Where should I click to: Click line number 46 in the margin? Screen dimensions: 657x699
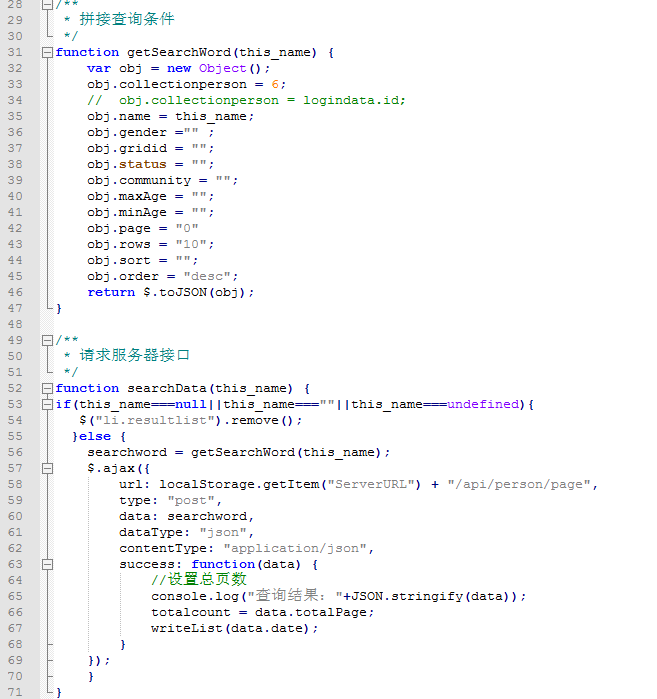coord(15,292)
